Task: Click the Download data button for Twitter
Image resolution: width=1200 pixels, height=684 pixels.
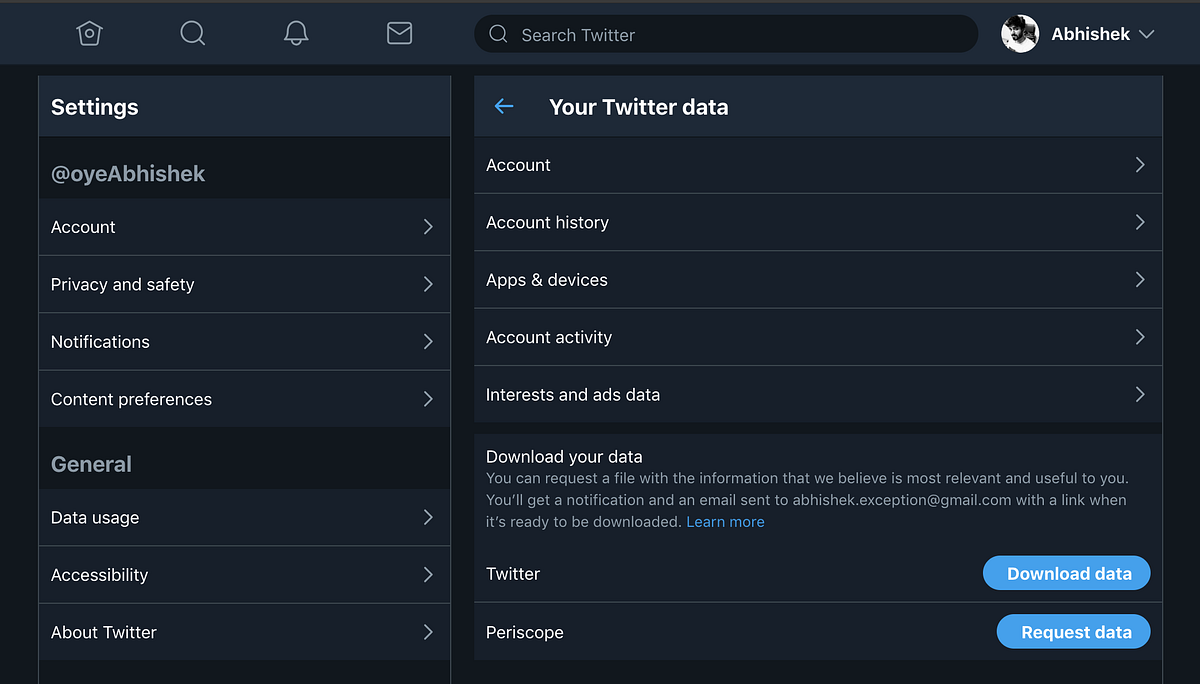Action: (1066, 573)
